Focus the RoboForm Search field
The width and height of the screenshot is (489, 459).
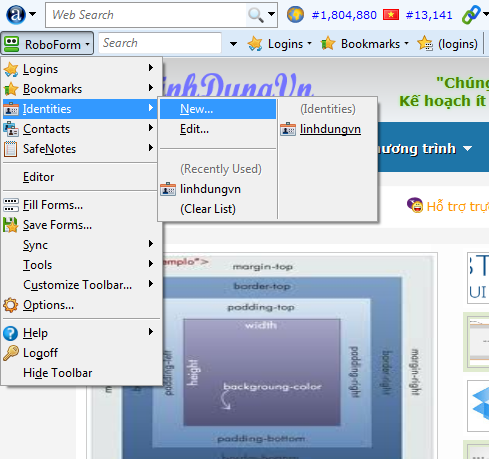click(x=160, y=43)
